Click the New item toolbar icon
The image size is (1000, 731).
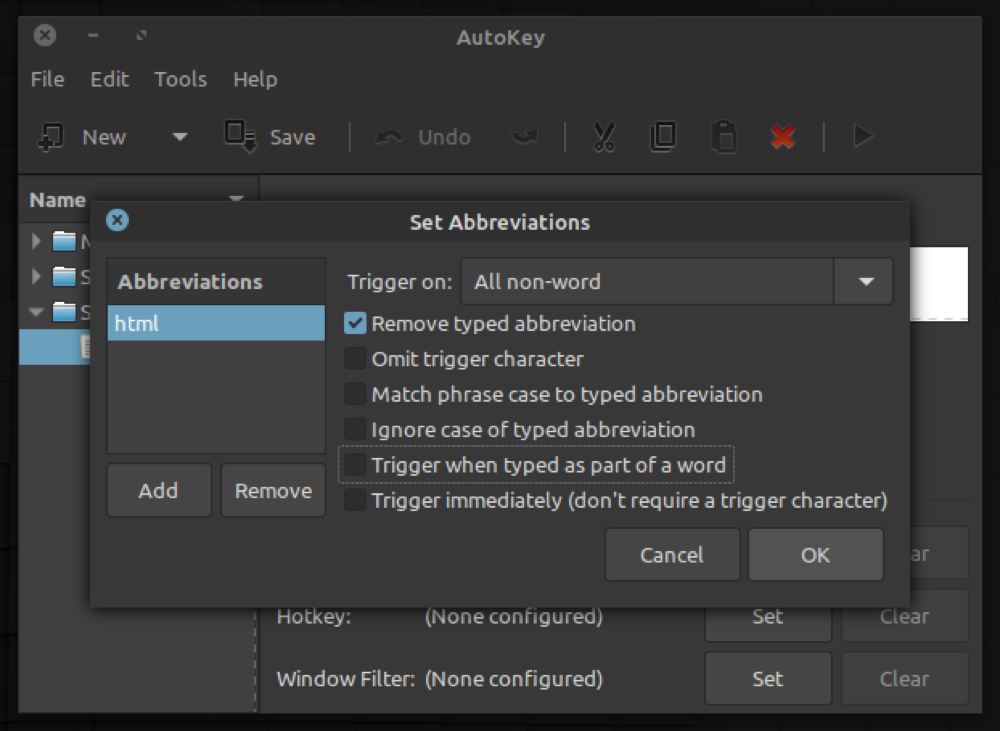pos(51,137)
